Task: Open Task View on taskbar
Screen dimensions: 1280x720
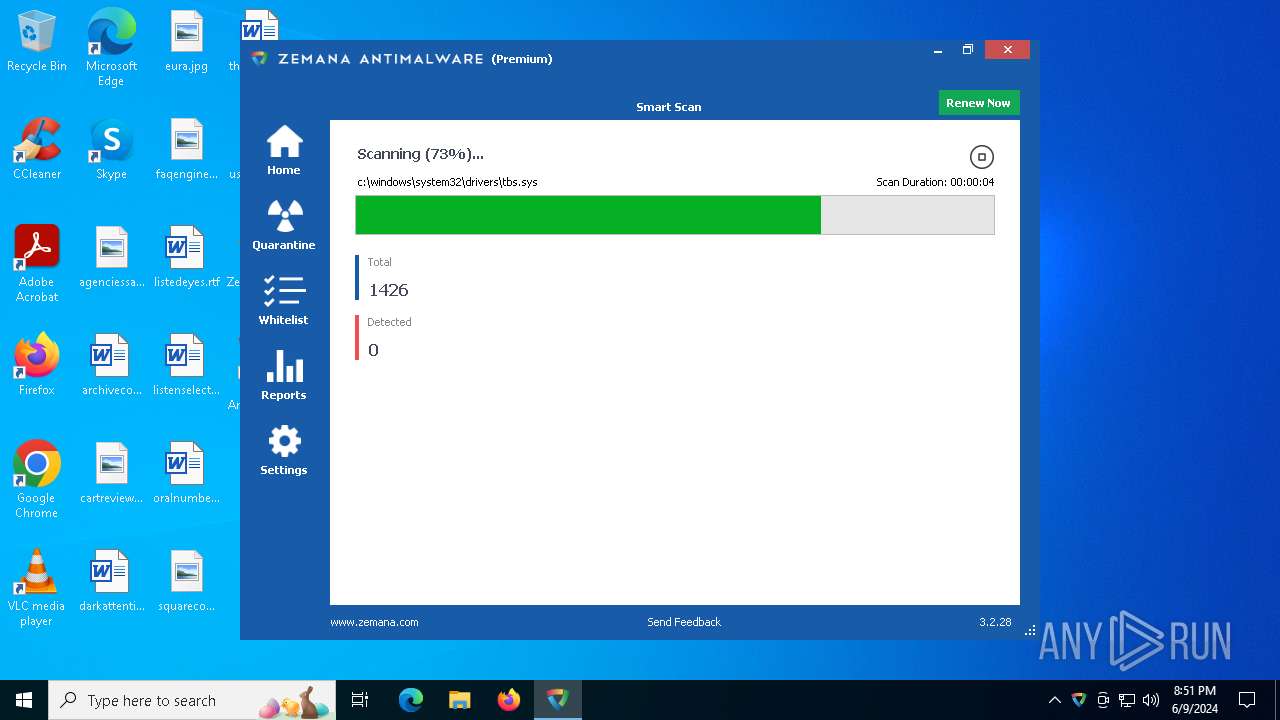Action: pyautogui.click(x=360, y=700)
